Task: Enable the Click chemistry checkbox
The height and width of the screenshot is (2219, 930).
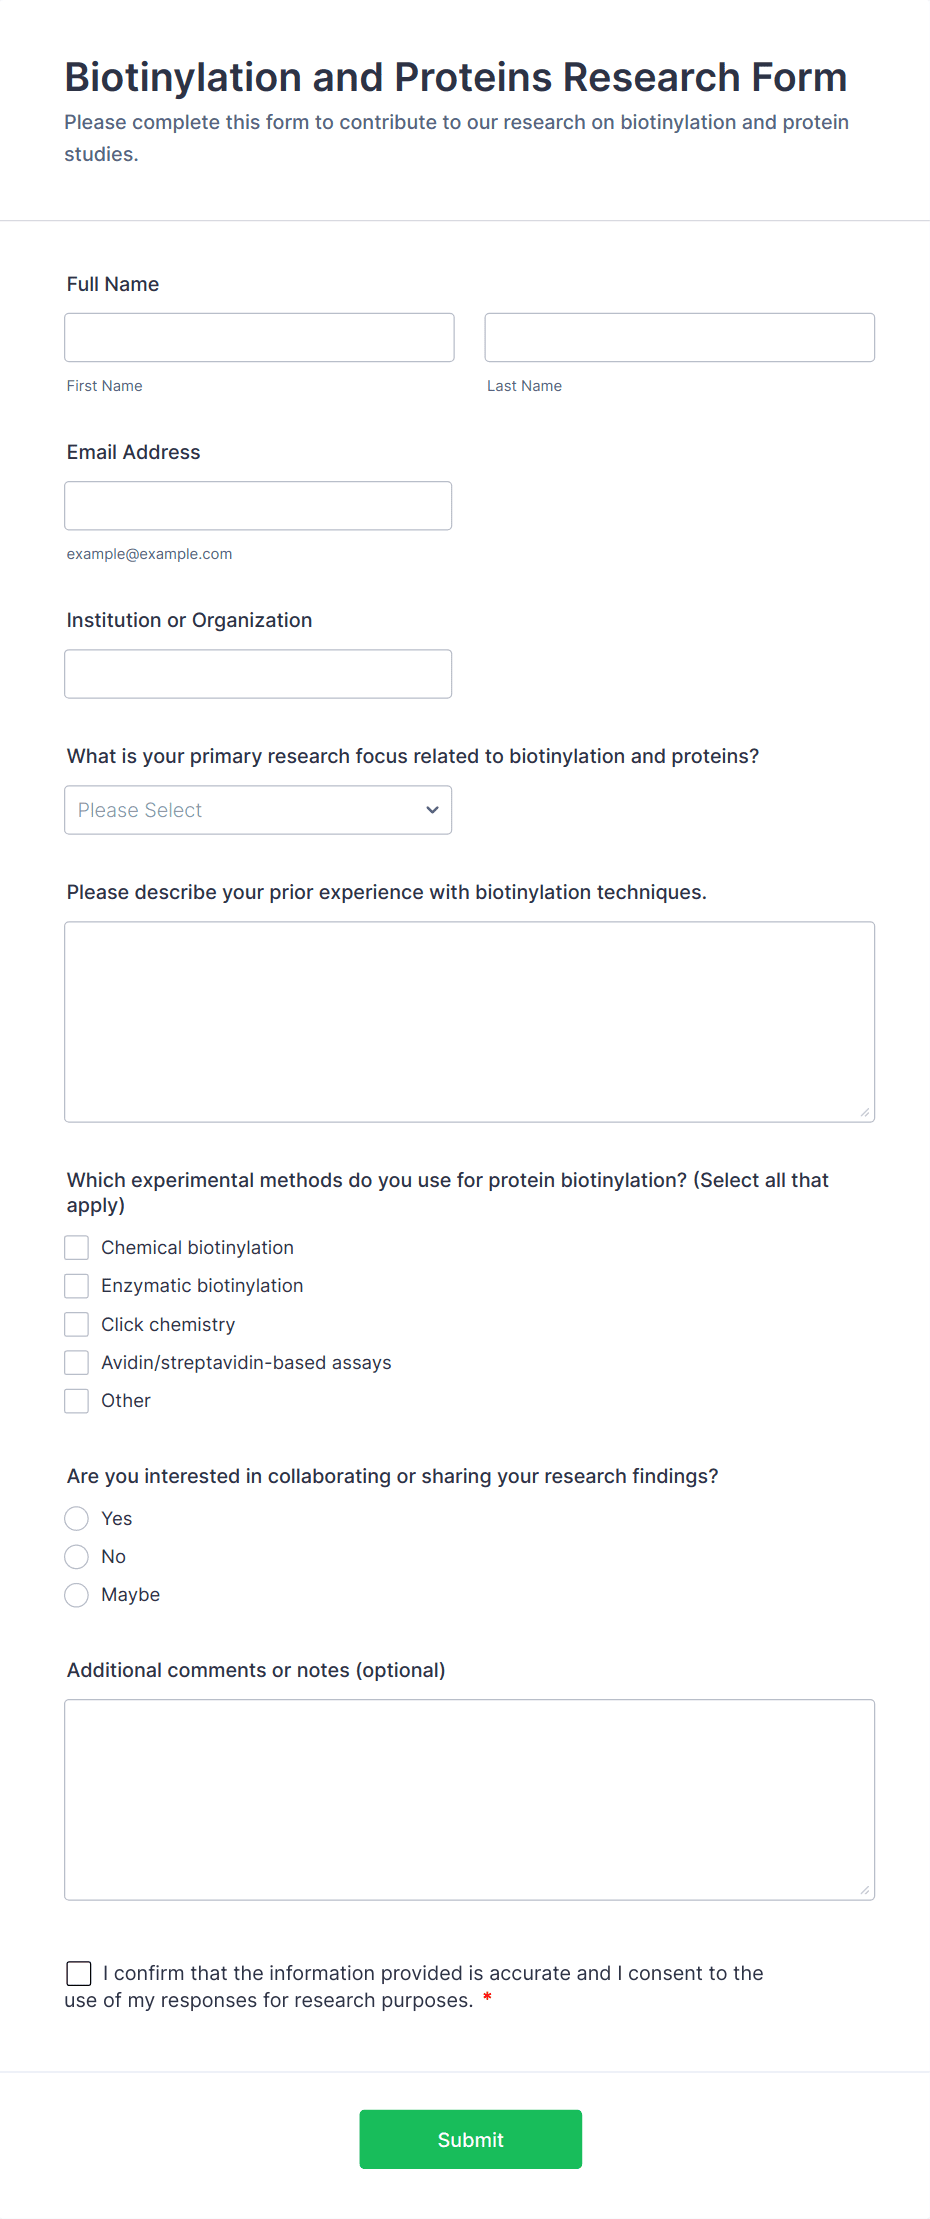Action: (77, 1325)
